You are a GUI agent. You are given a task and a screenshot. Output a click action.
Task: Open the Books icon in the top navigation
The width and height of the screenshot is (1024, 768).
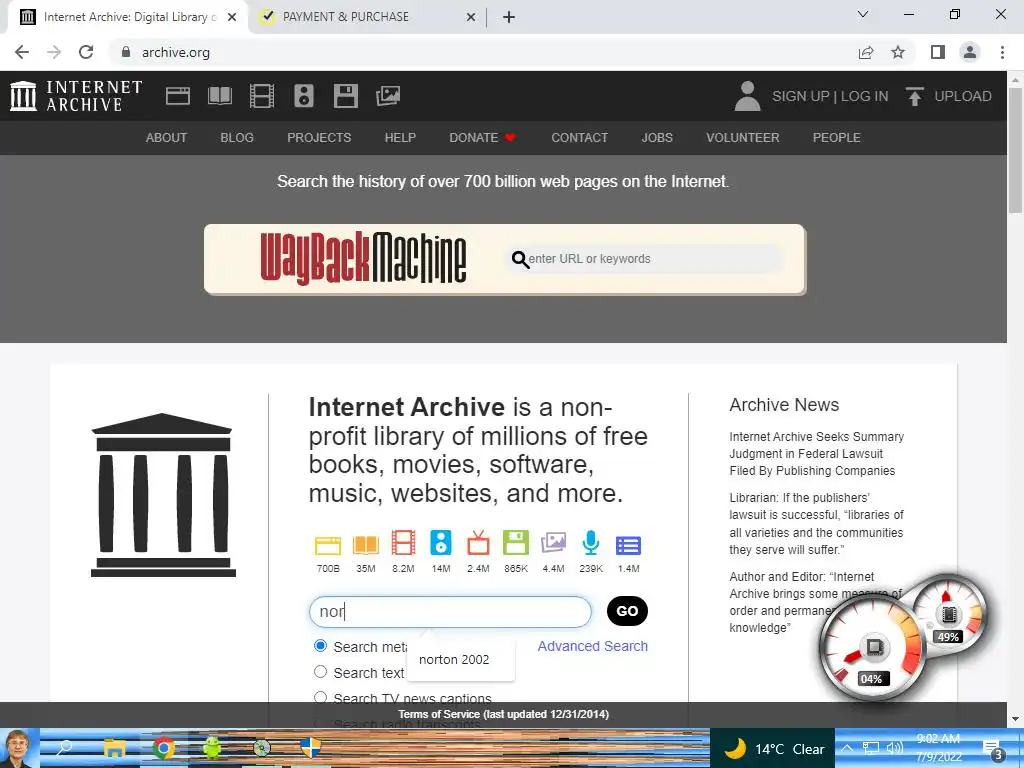tap(219, 96)
